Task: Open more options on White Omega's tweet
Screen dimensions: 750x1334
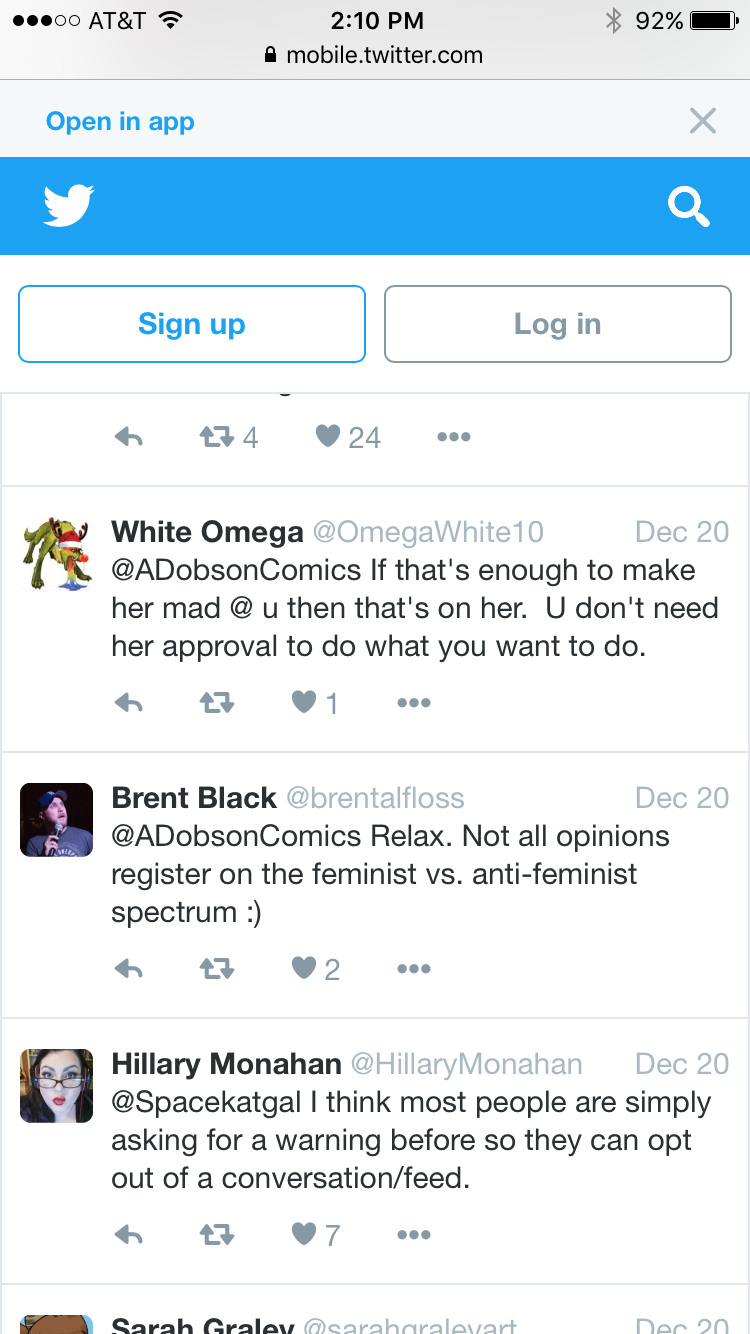Action: point(413,703)
